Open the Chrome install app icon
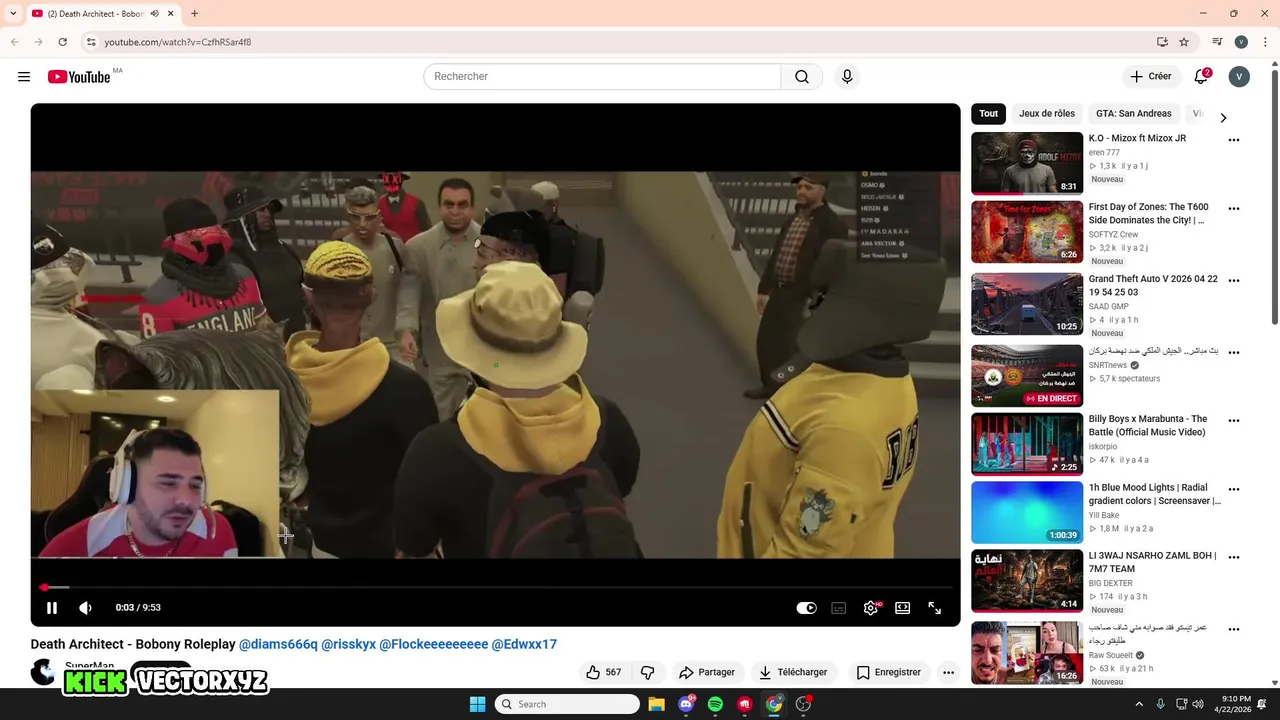The height and width of the screenshot is (720, 1280). (x=1162, y=42)
